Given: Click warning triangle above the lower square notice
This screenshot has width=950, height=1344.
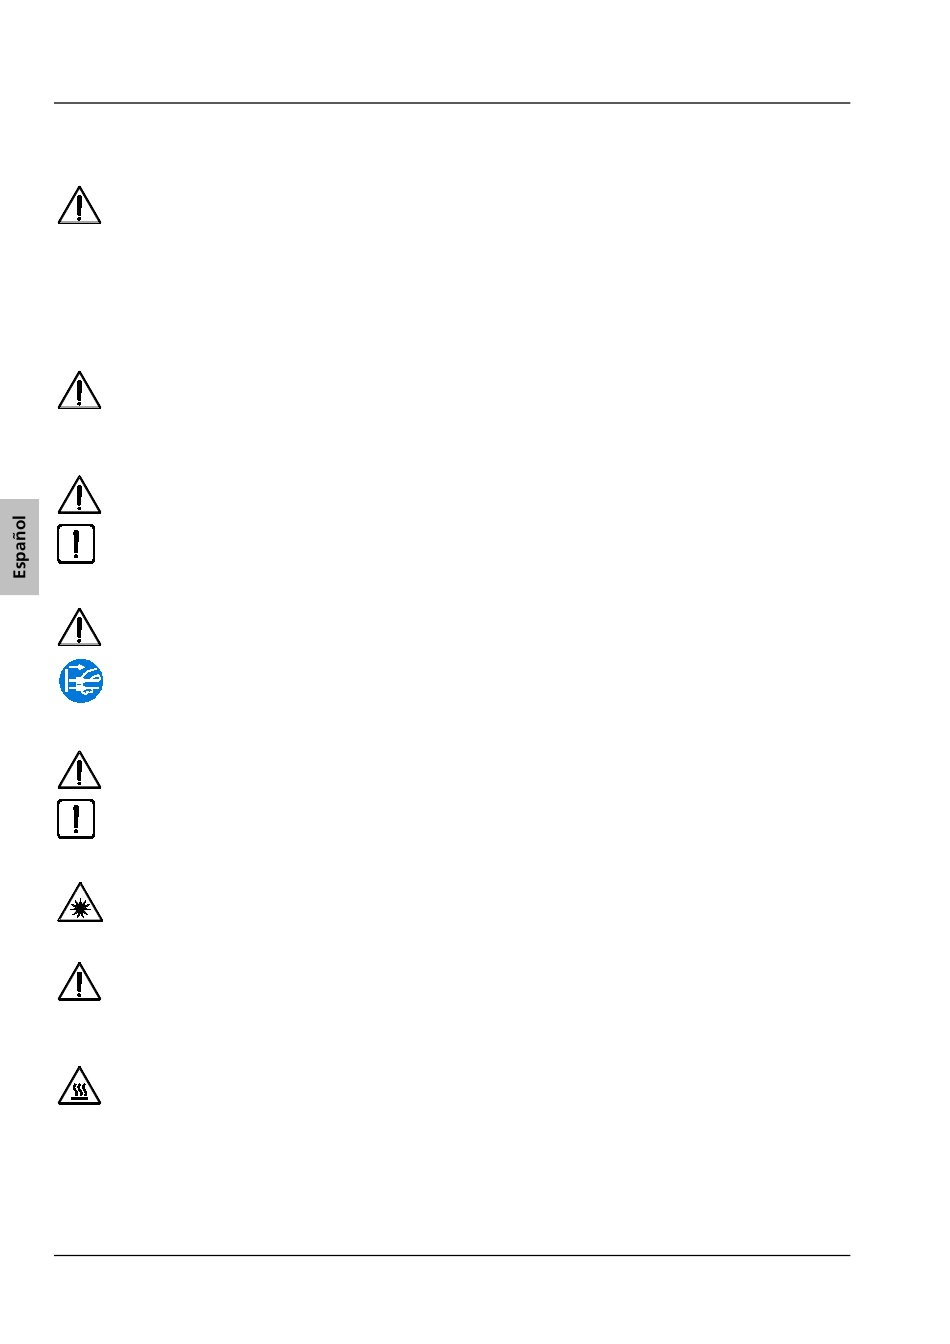Looking at the screenshot, I should coord(79,770).
